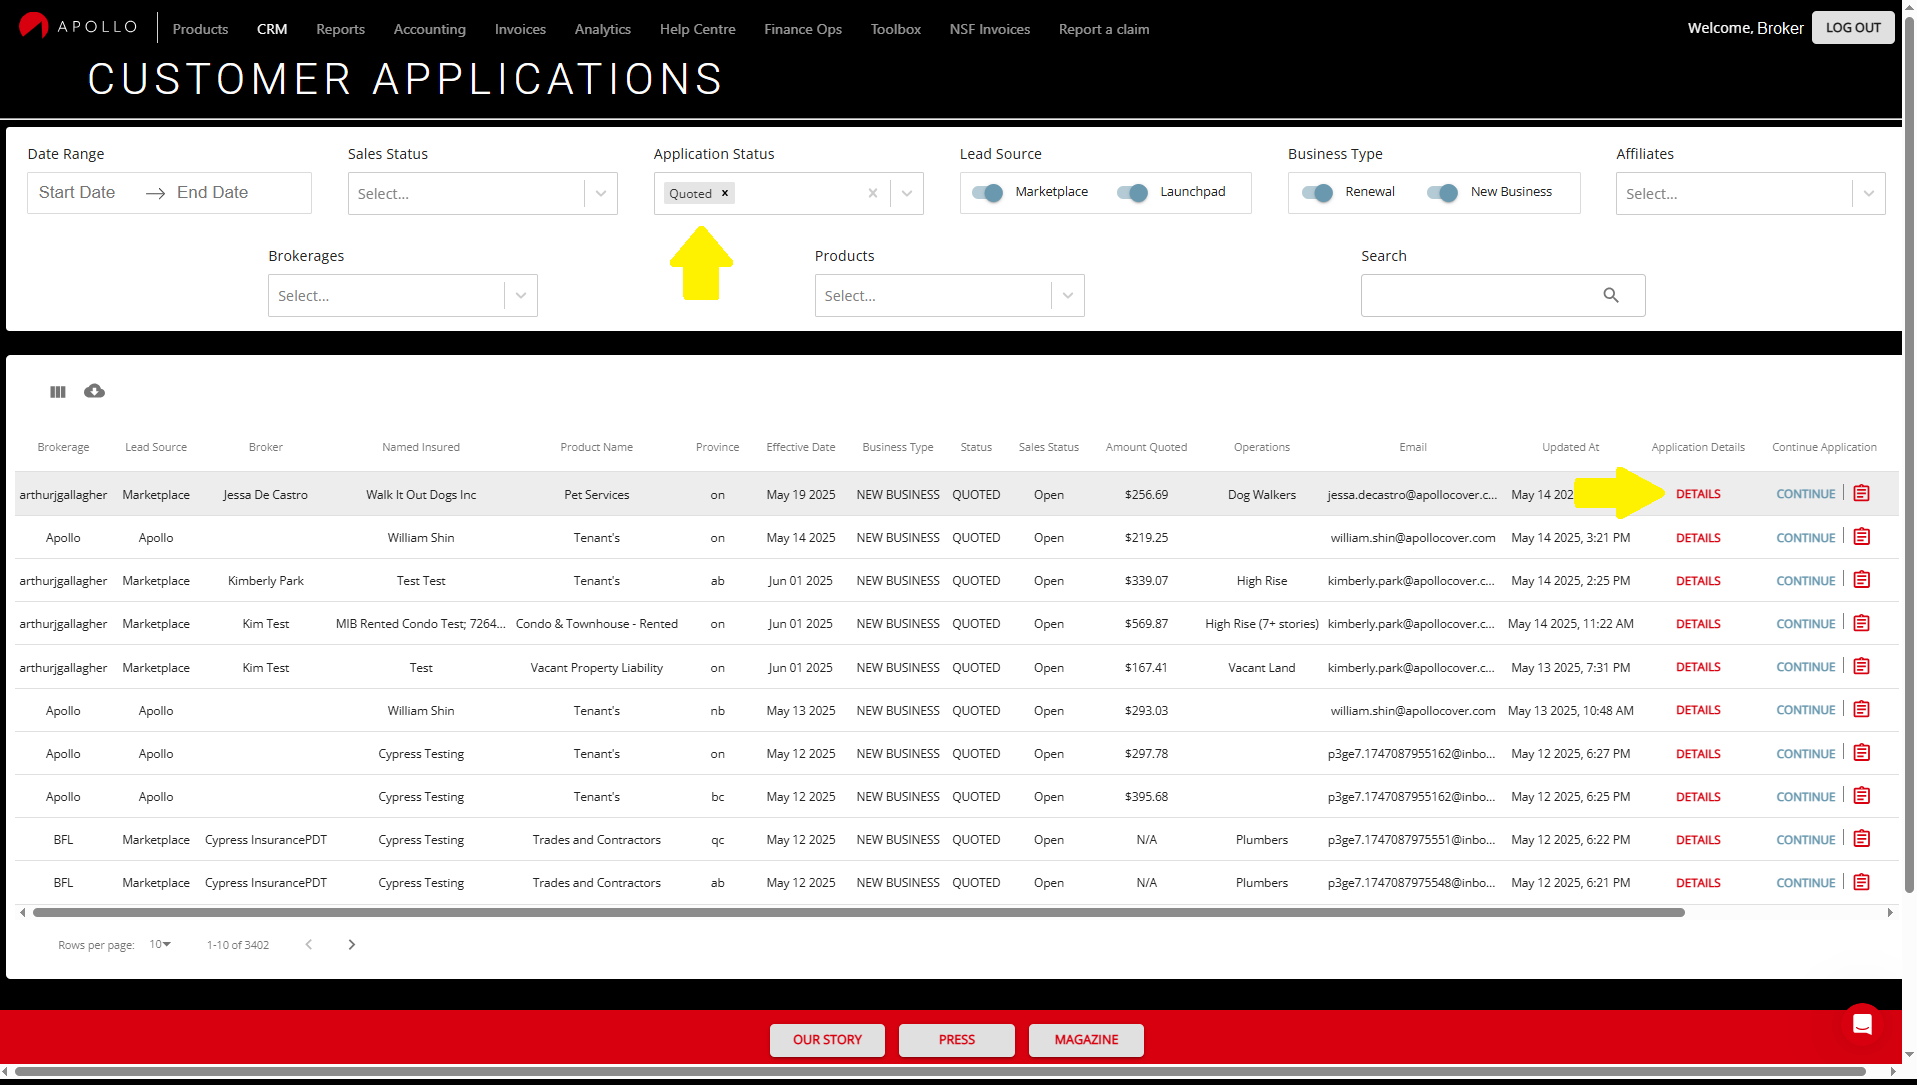Open DETAILS for William Shin's first application
This screenshot has width=1917, height=1085.
coord(1697,538)
